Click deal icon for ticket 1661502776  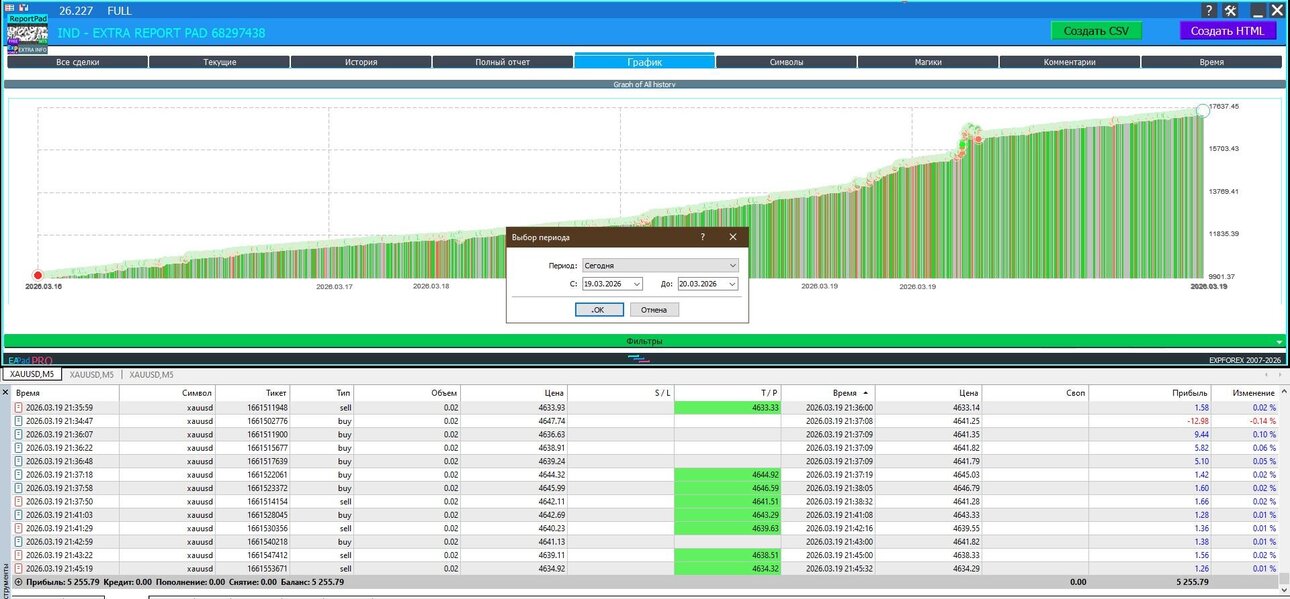[19, 421]
